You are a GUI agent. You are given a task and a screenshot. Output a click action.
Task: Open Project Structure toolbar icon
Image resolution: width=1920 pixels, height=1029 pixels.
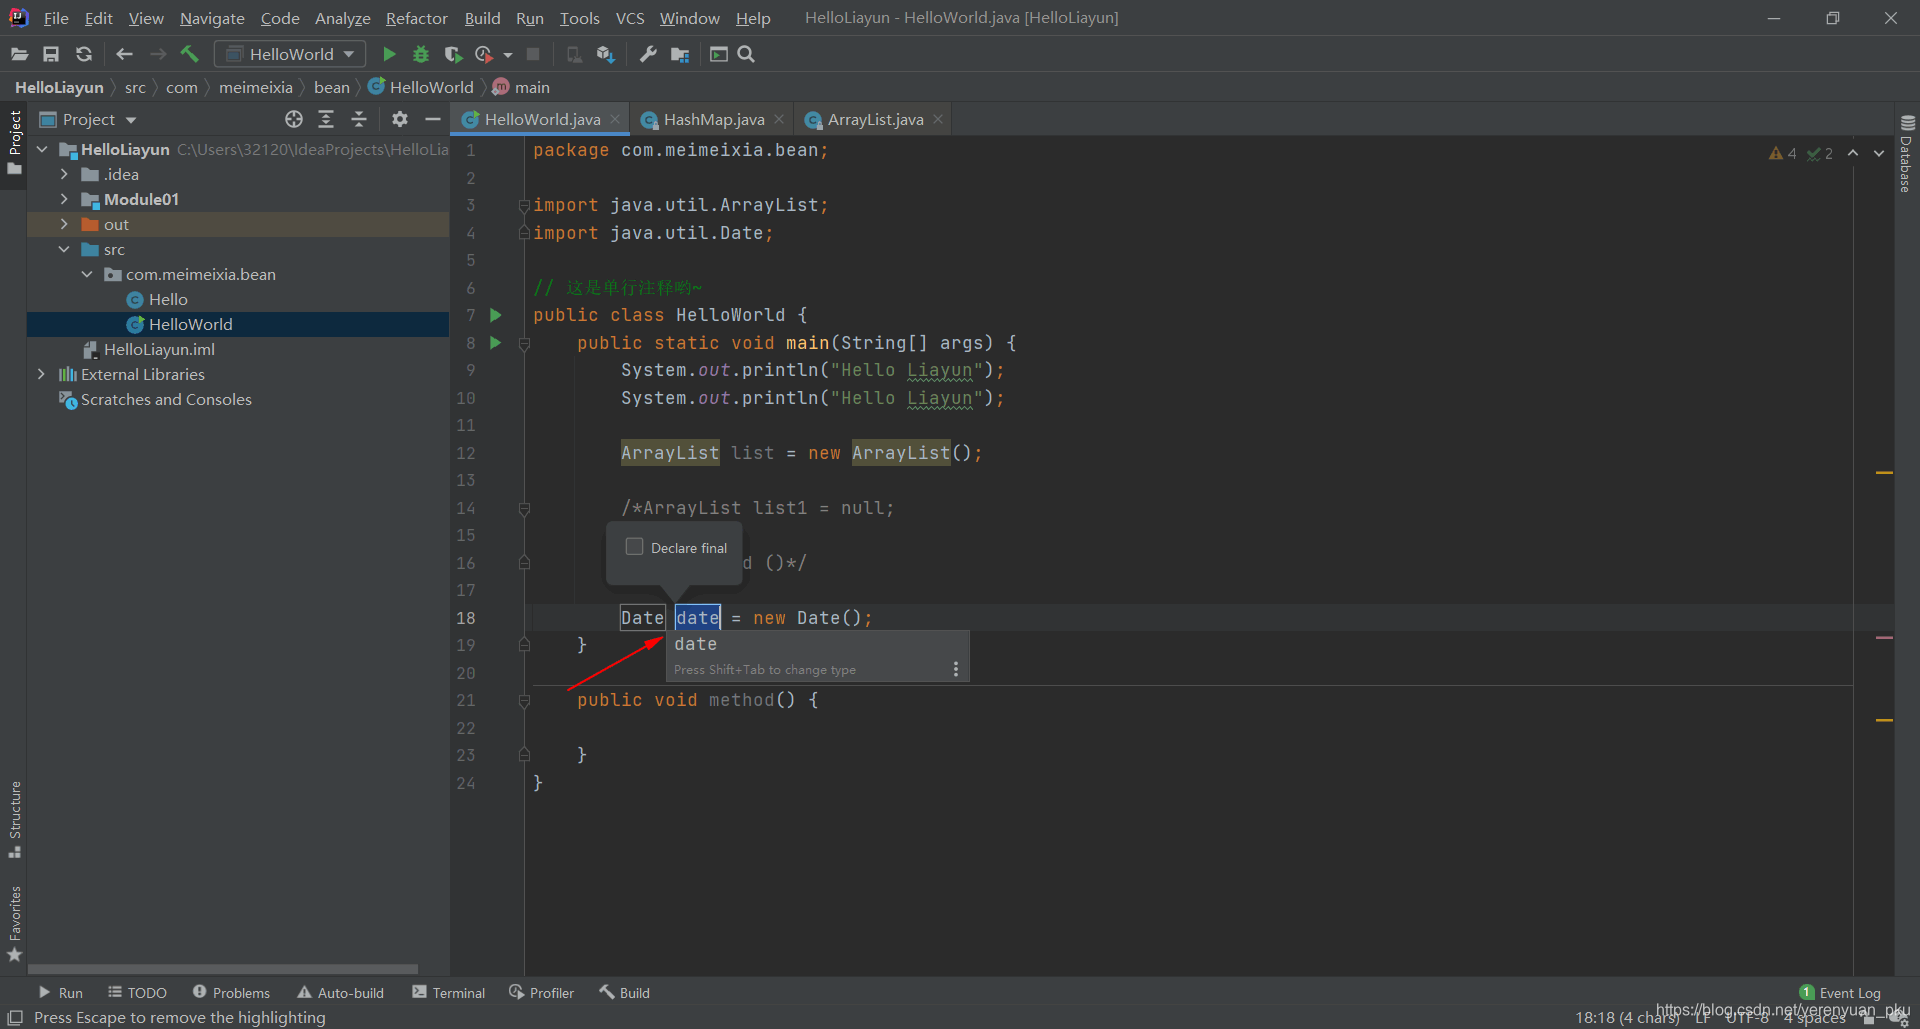(680, 54)
